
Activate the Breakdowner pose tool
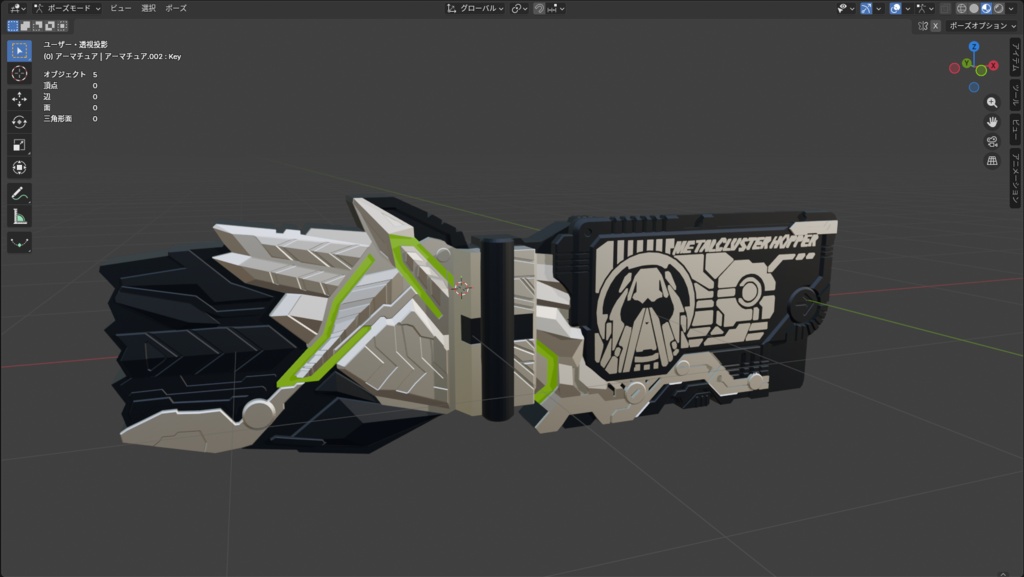tap(19, 242)
